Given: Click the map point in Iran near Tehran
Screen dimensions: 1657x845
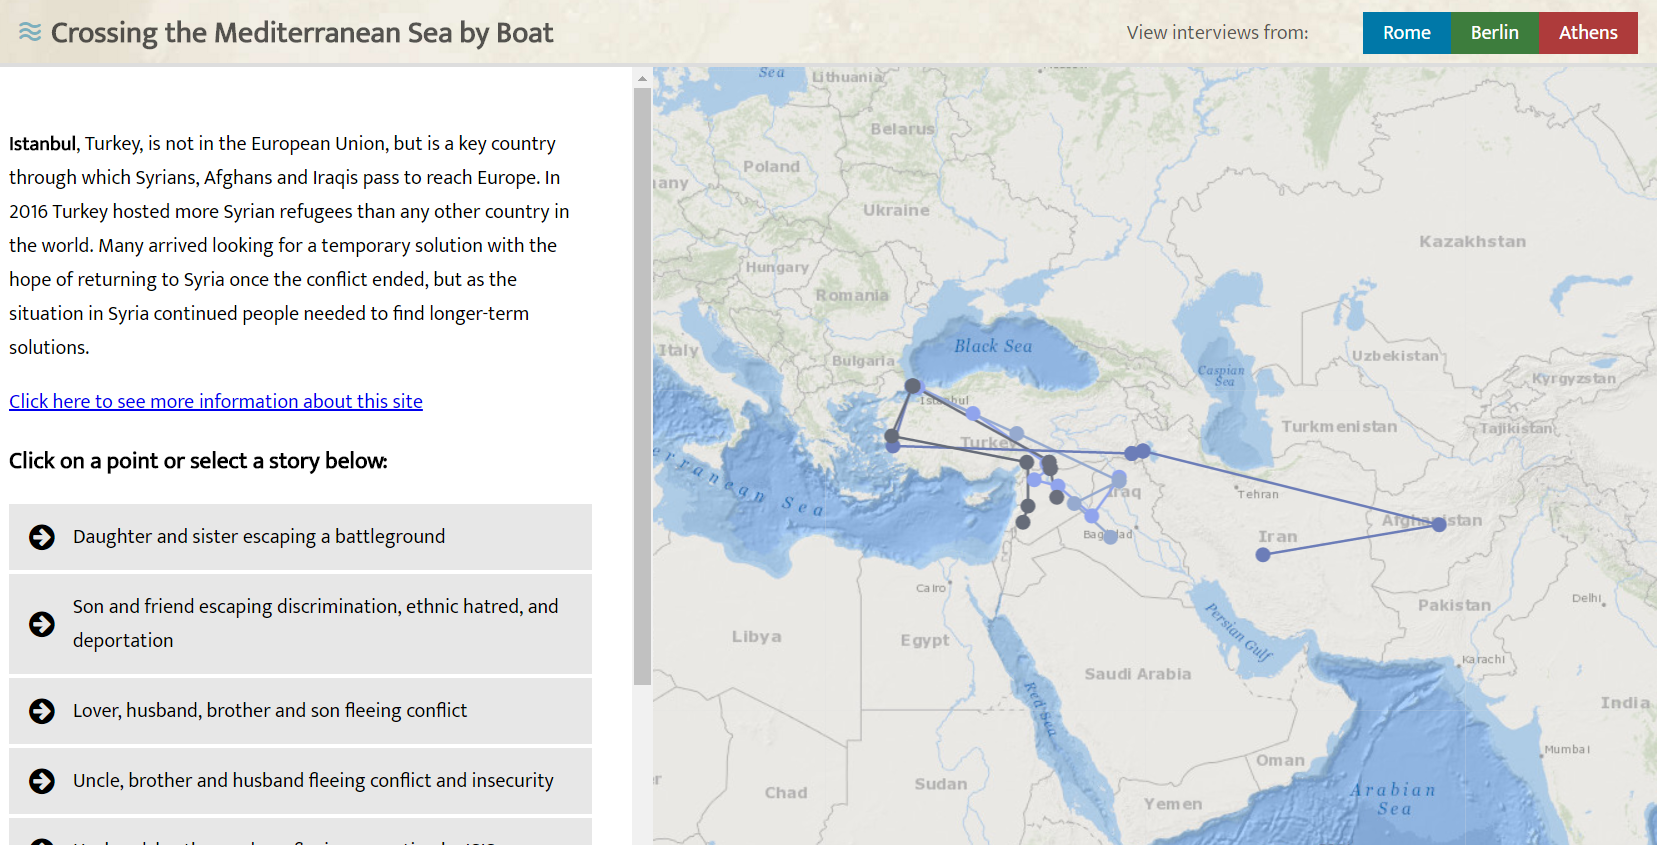Looking at the screenshot, I should point(1263,555).
